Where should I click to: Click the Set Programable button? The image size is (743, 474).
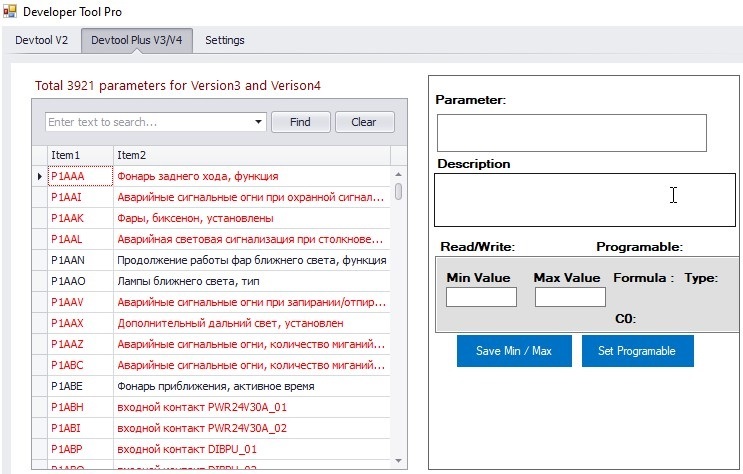(x=637, y=351)
